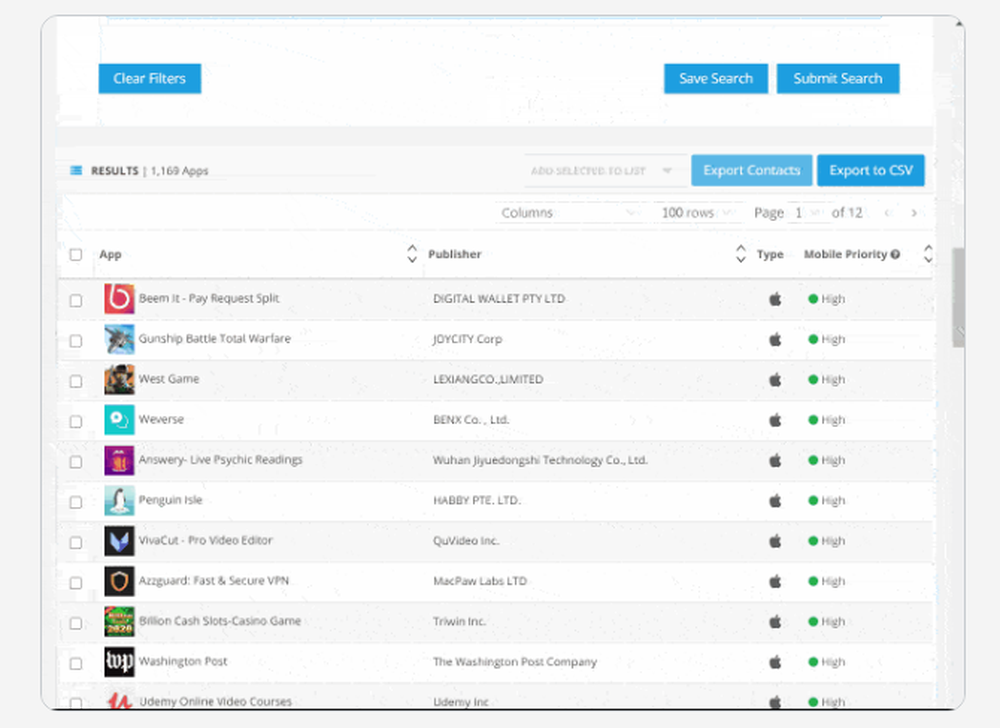The height and width of the screenshot is (728, 1000).
Task: Click the Billion Cash Slots app icon
Action: tap(119, 622)
